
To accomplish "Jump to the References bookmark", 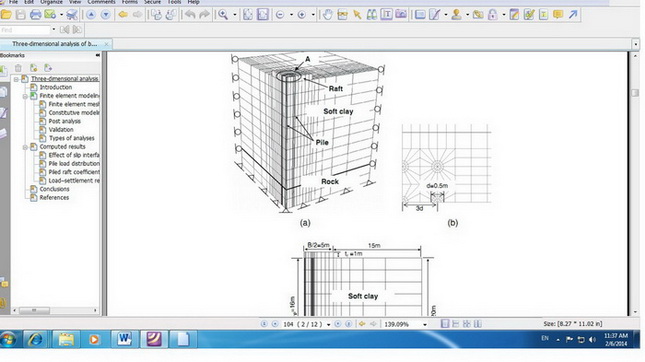I will click(54, 197).
